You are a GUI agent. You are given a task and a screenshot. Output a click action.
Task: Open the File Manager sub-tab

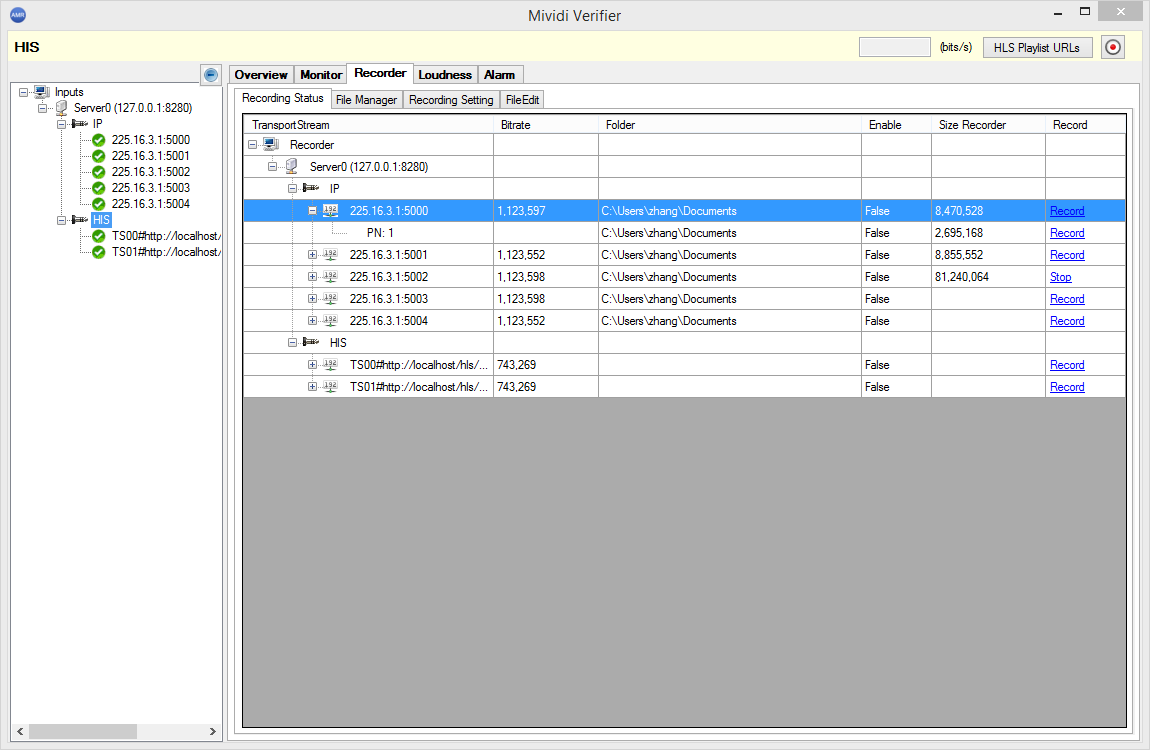366,100
